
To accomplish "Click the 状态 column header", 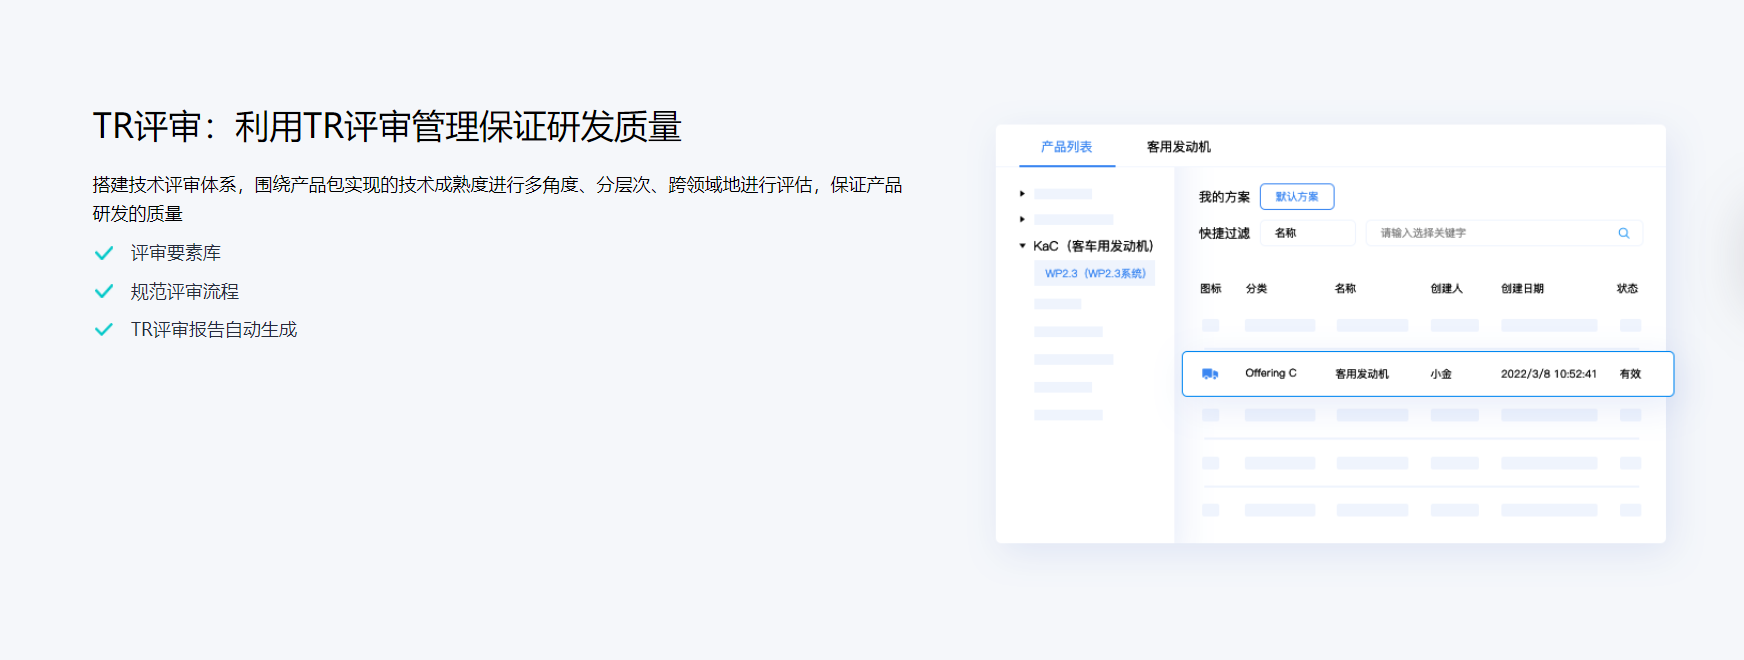I will [x=1628, y=289].
